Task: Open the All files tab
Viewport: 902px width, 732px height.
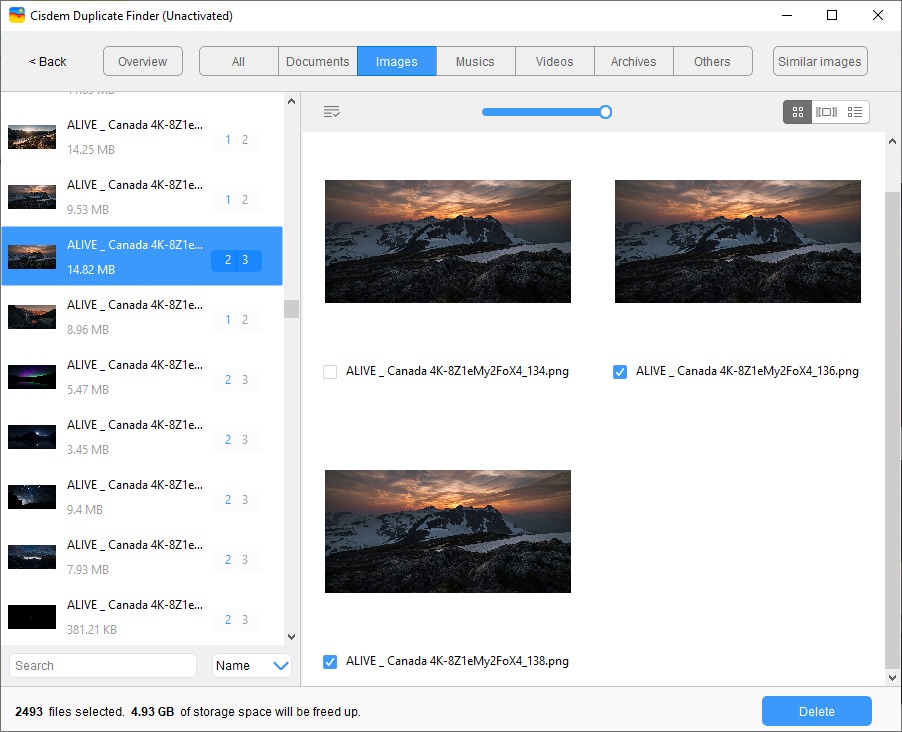Action: coord(238,61)
